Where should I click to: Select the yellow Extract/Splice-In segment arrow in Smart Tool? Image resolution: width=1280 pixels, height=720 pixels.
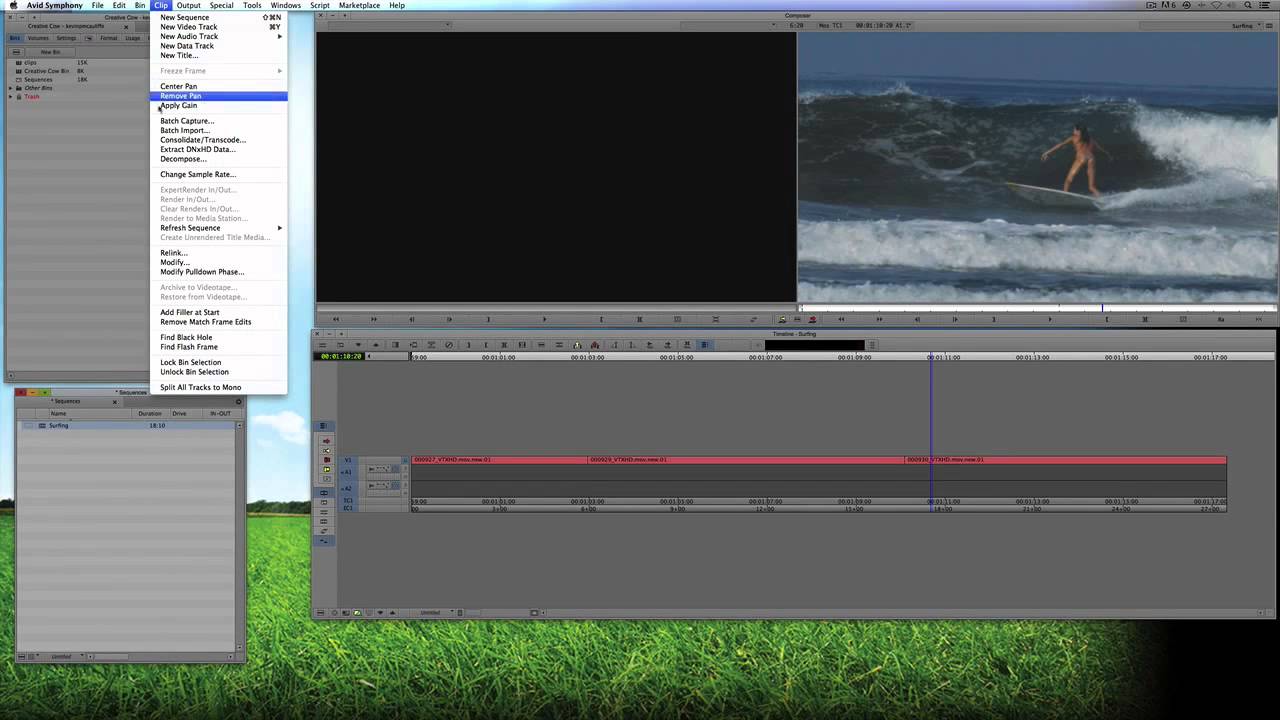pyautogui.click(x=327, y=451)
